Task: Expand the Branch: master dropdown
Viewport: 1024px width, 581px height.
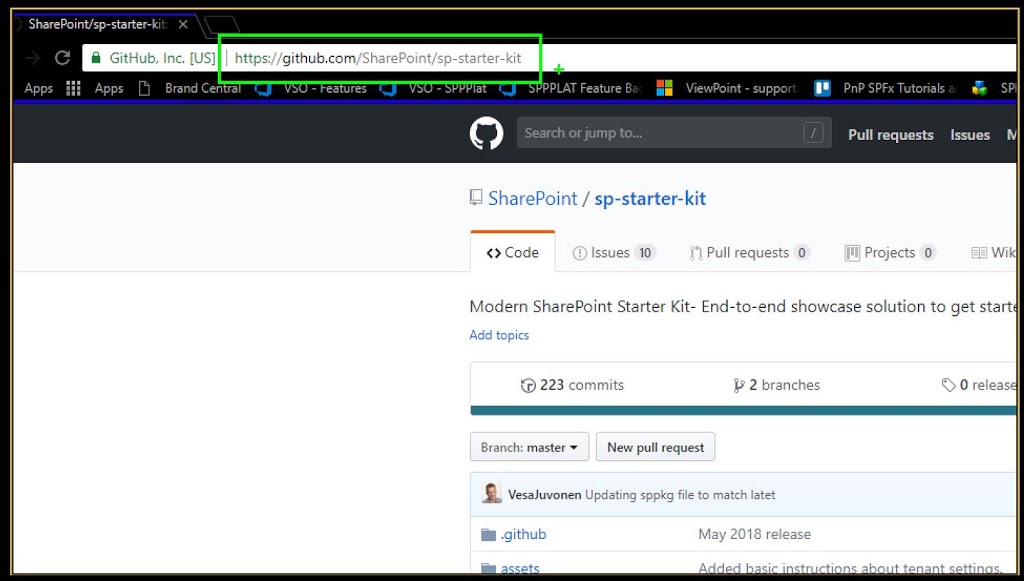Action: [529, 447]
